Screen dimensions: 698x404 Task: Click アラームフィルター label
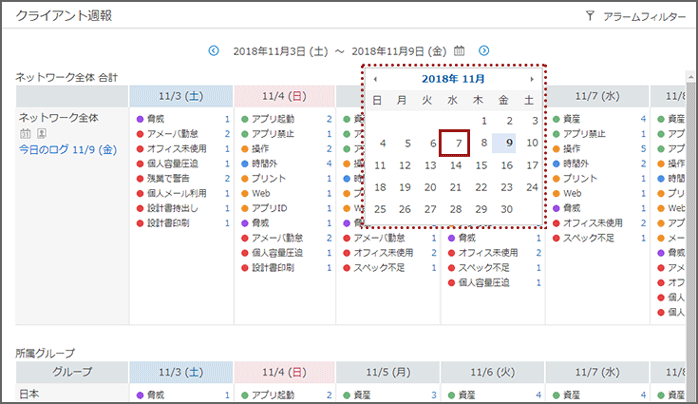[645, 16]
